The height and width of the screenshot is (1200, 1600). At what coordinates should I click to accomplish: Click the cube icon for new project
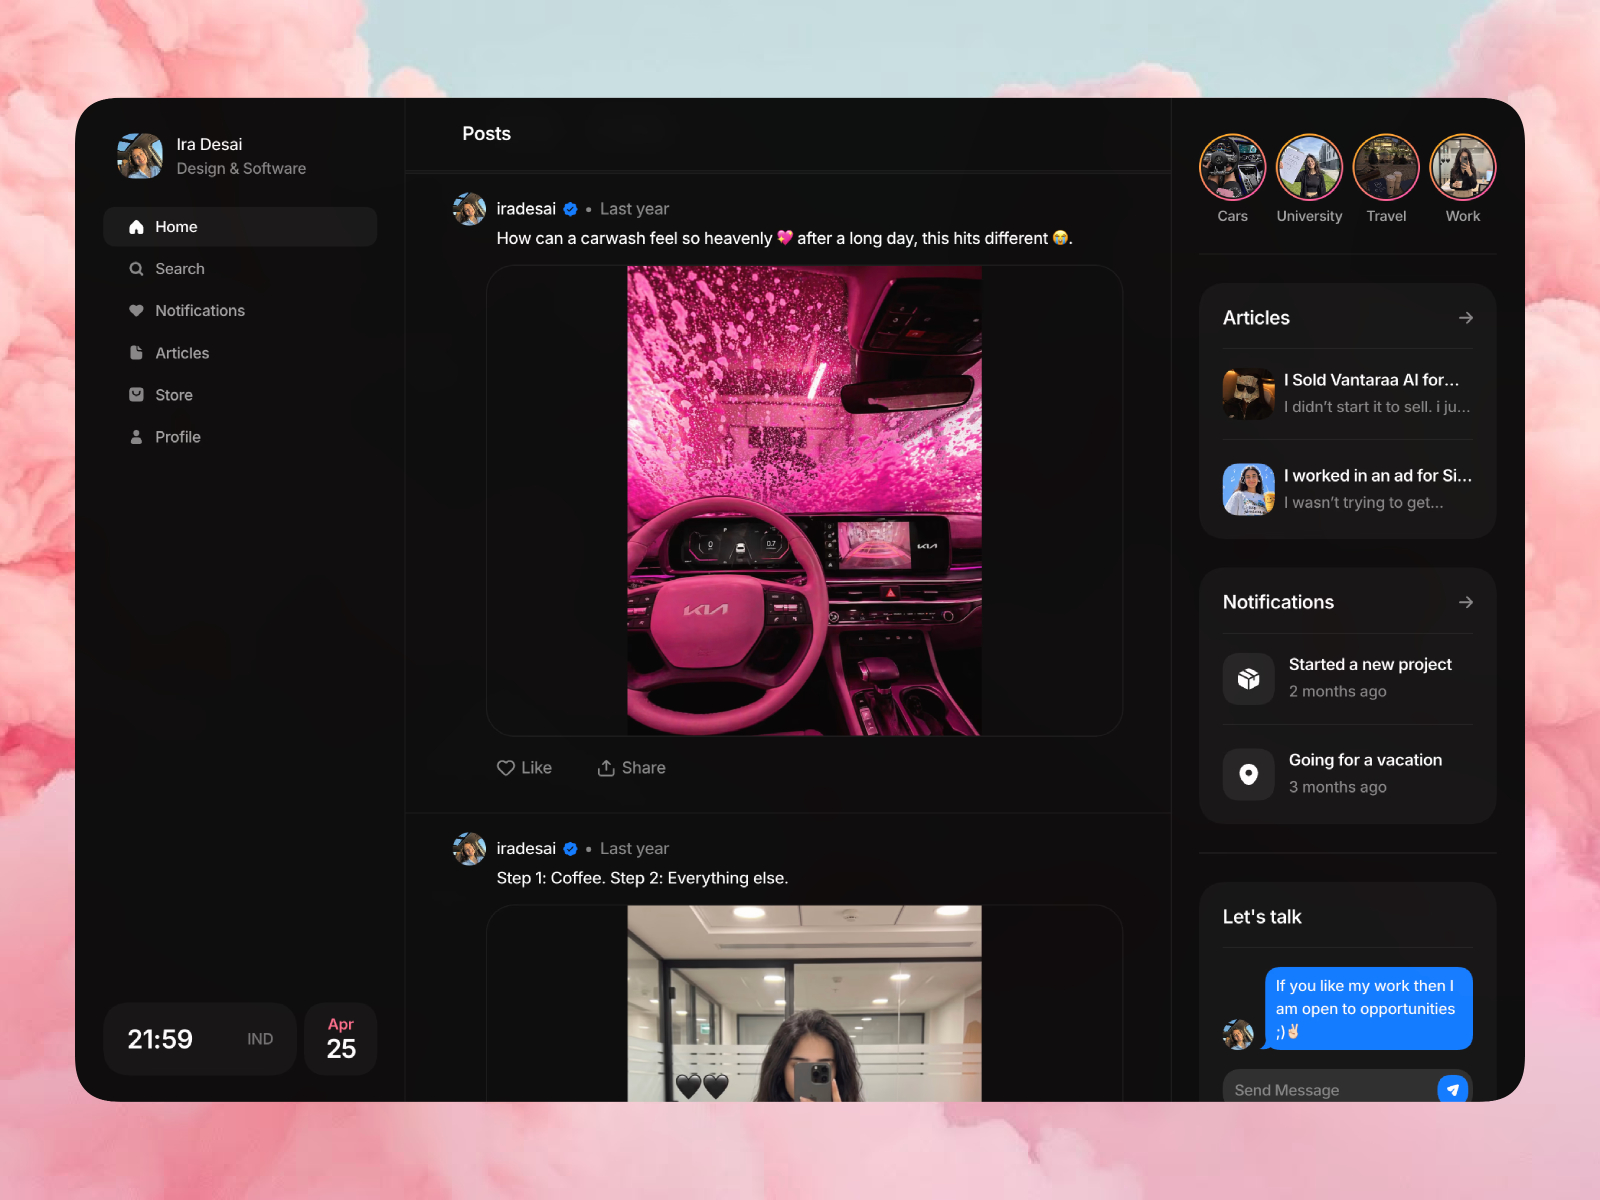click(1249, 679)
